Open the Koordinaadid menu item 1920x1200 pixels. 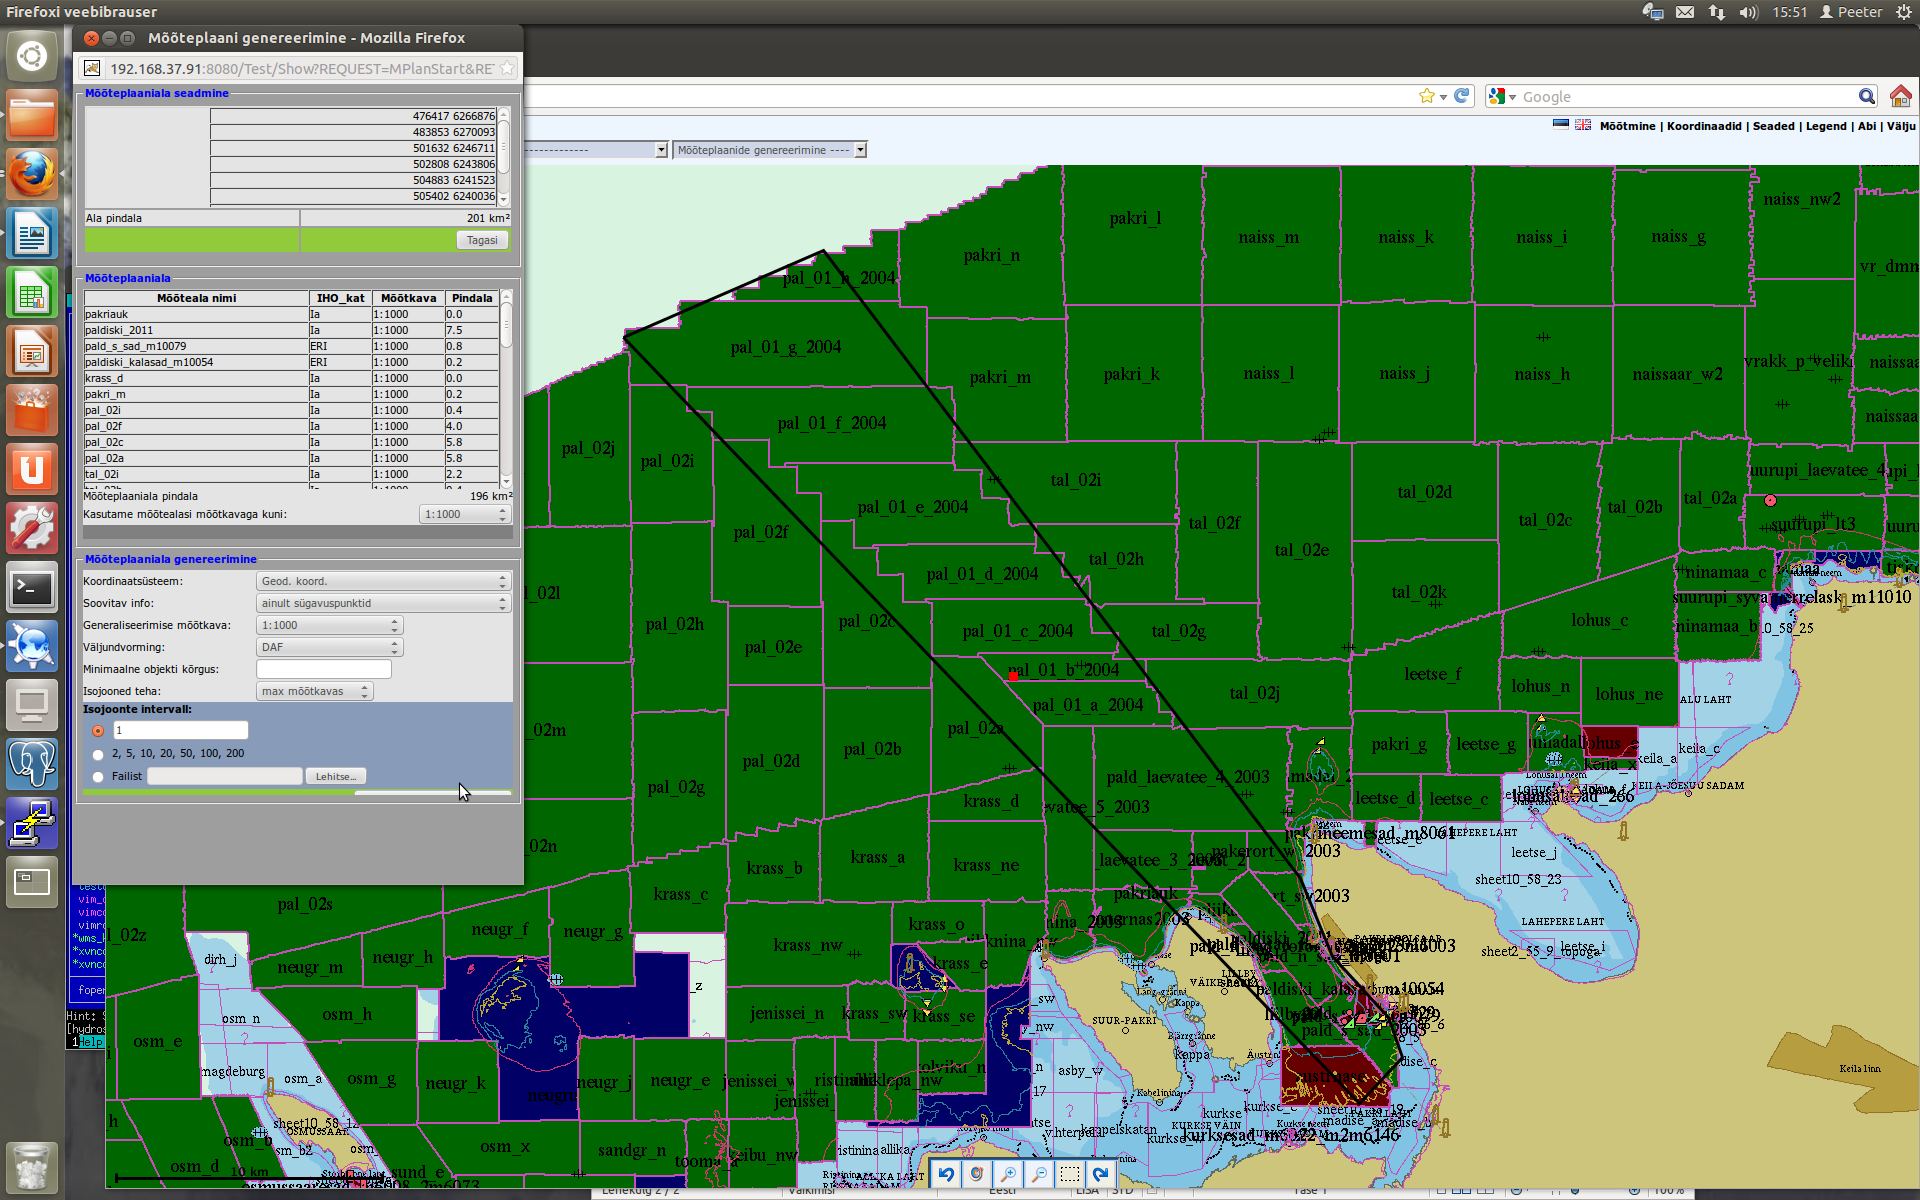pos(1704,126)
